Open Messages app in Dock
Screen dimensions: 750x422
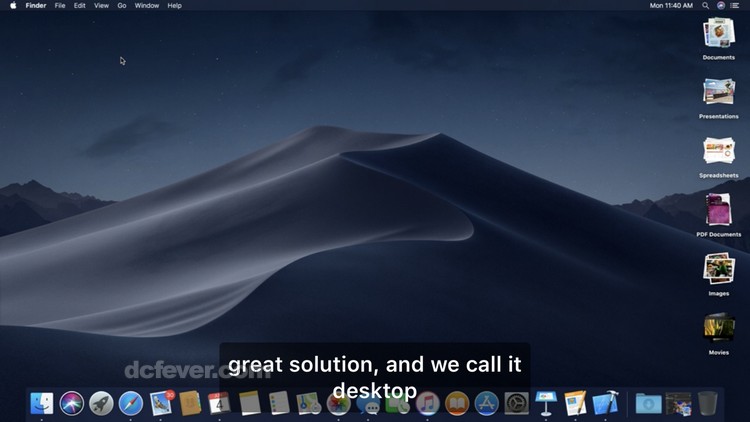[x=368, y=403]
